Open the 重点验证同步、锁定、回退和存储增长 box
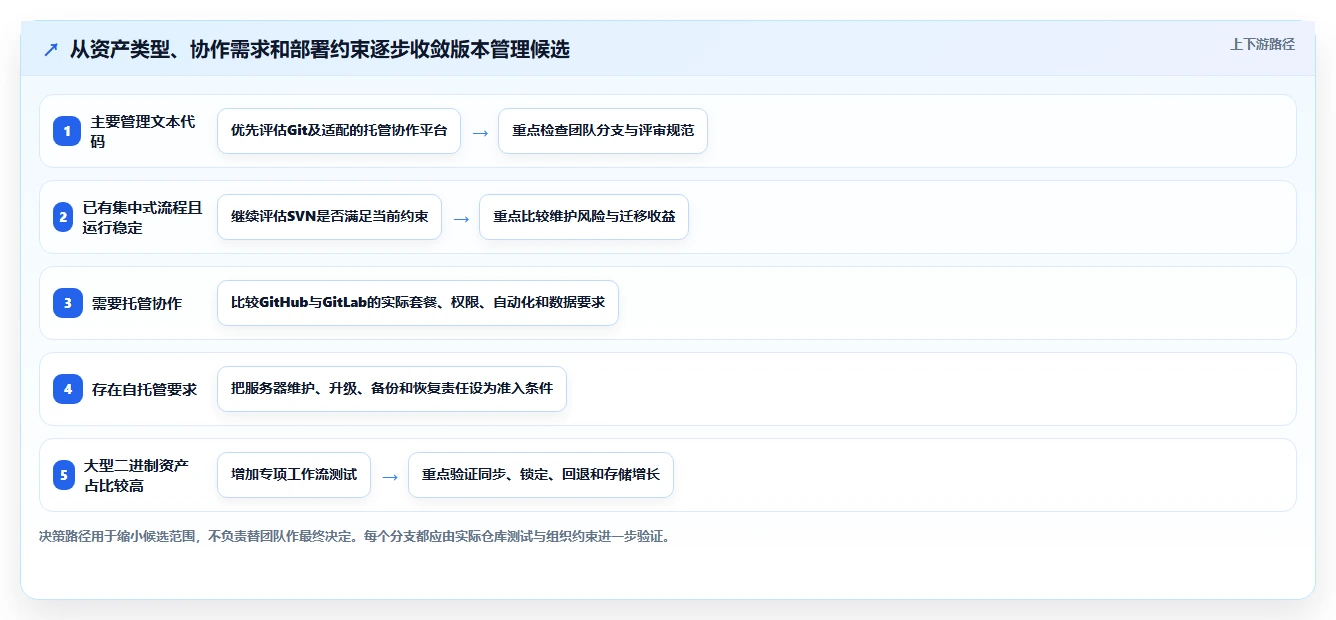 tap(541, 475)
